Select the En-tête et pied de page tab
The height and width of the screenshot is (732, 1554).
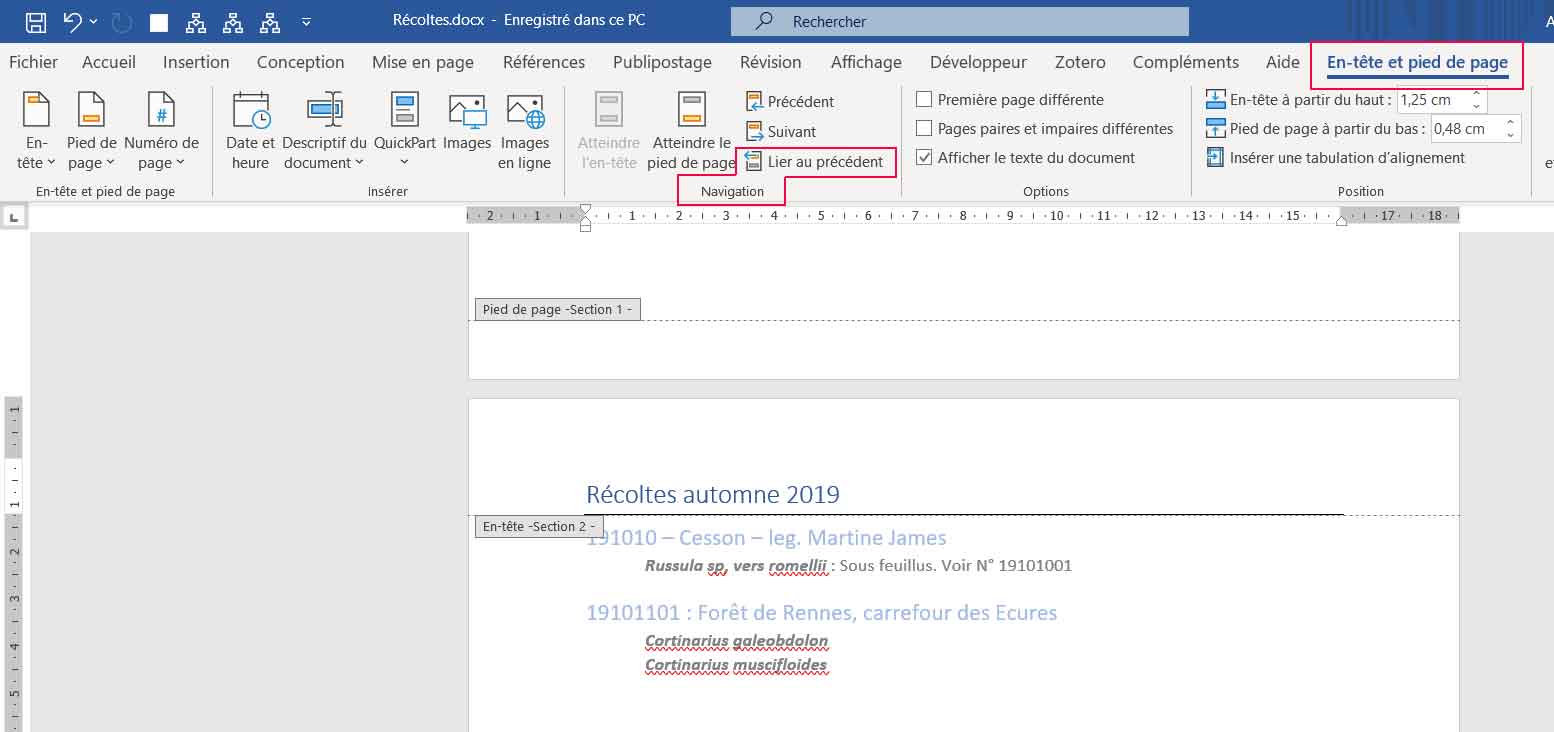[1417, 63]
